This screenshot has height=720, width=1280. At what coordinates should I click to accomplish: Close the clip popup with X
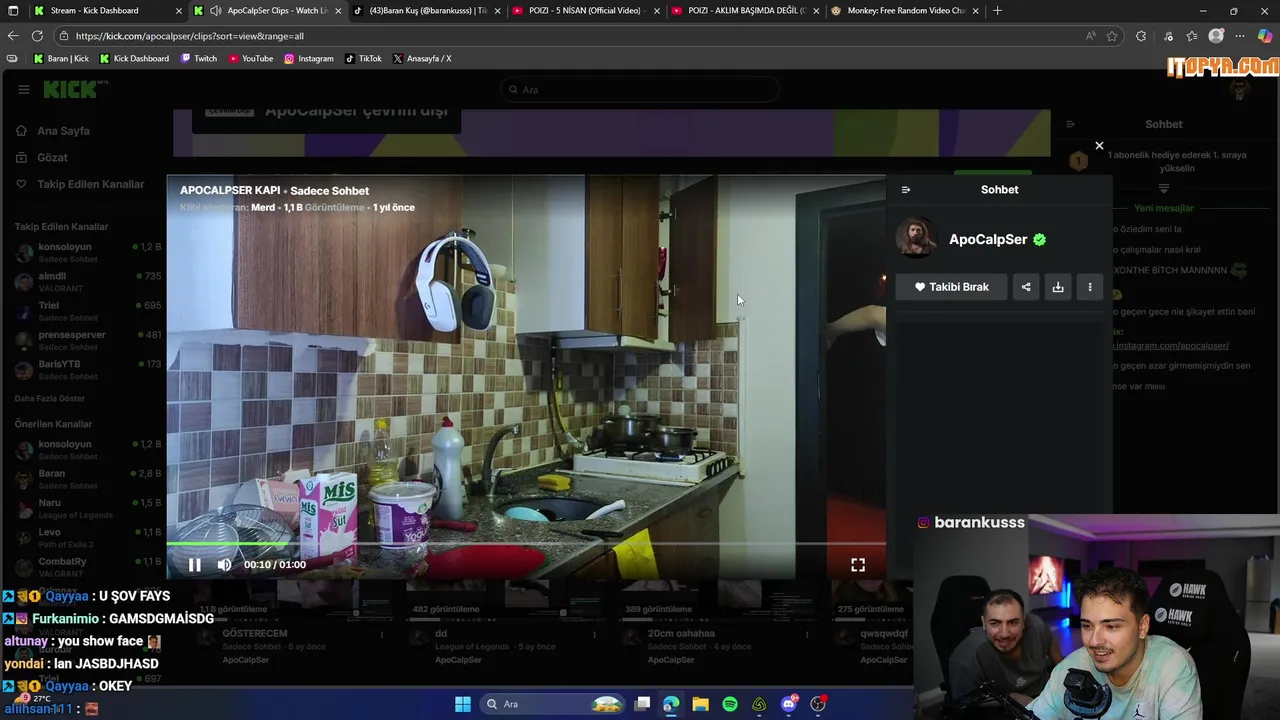tap(1099, 146)
